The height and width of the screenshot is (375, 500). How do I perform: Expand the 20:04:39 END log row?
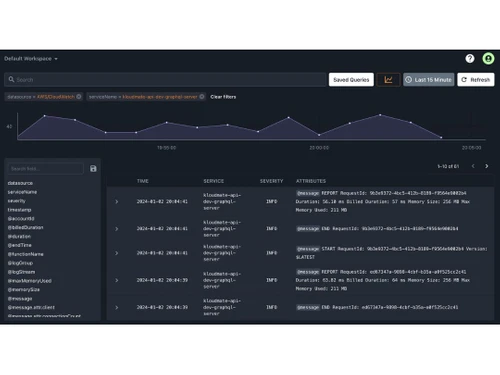click(117, 307)
